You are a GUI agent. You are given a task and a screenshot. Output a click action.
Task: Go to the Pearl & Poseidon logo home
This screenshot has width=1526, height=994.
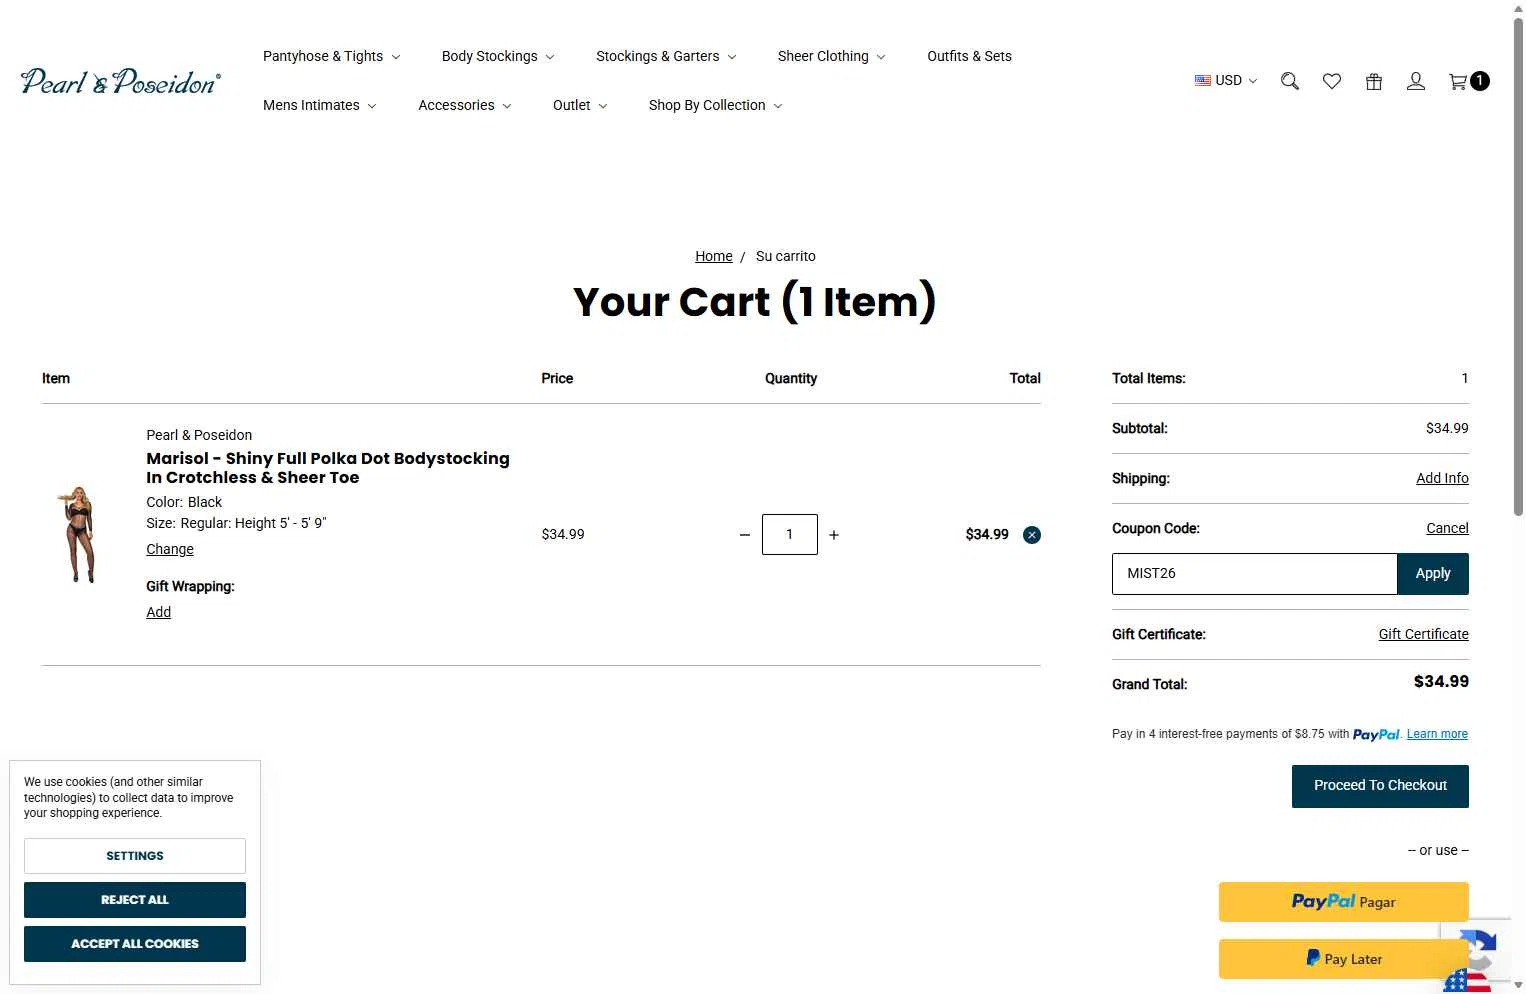click(120, 81)
